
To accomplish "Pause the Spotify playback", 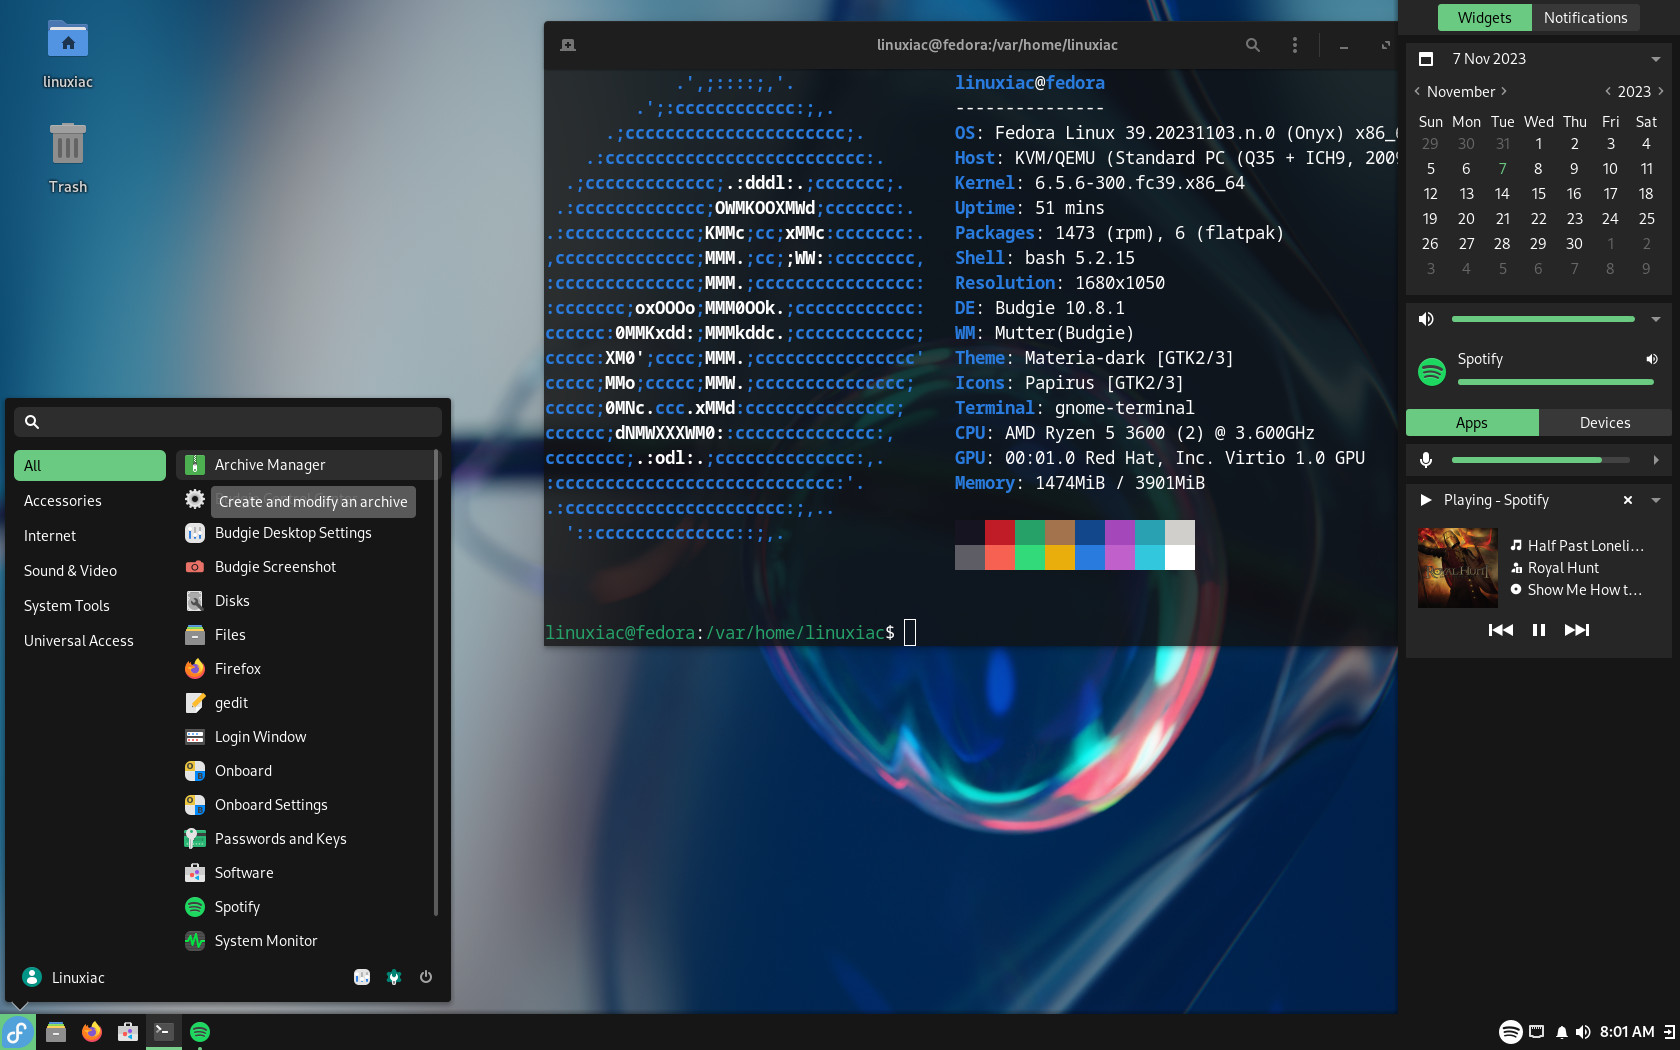I will pyautogui.click(x=1539, y=630).
